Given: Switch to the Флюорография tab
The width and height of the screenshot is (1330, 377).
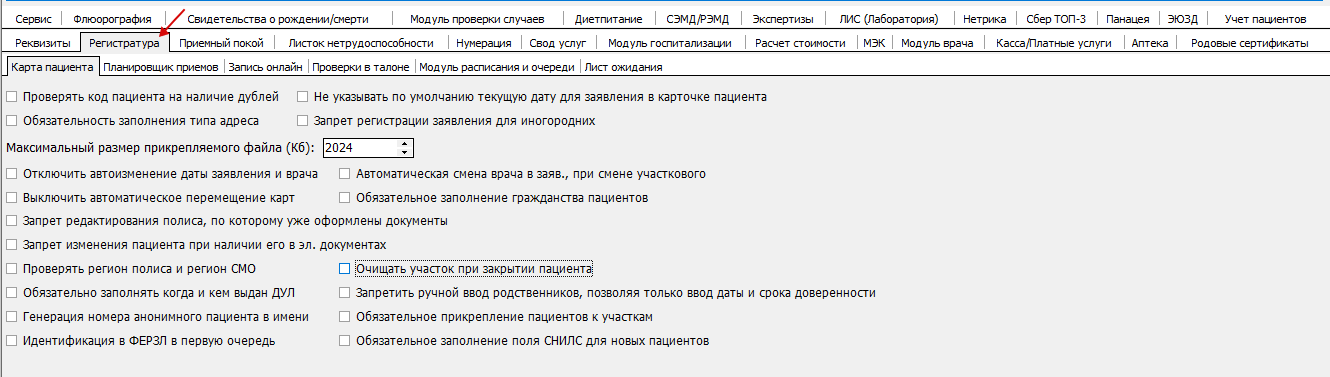Looking at the screenshot, I should [x=113, y=19].
